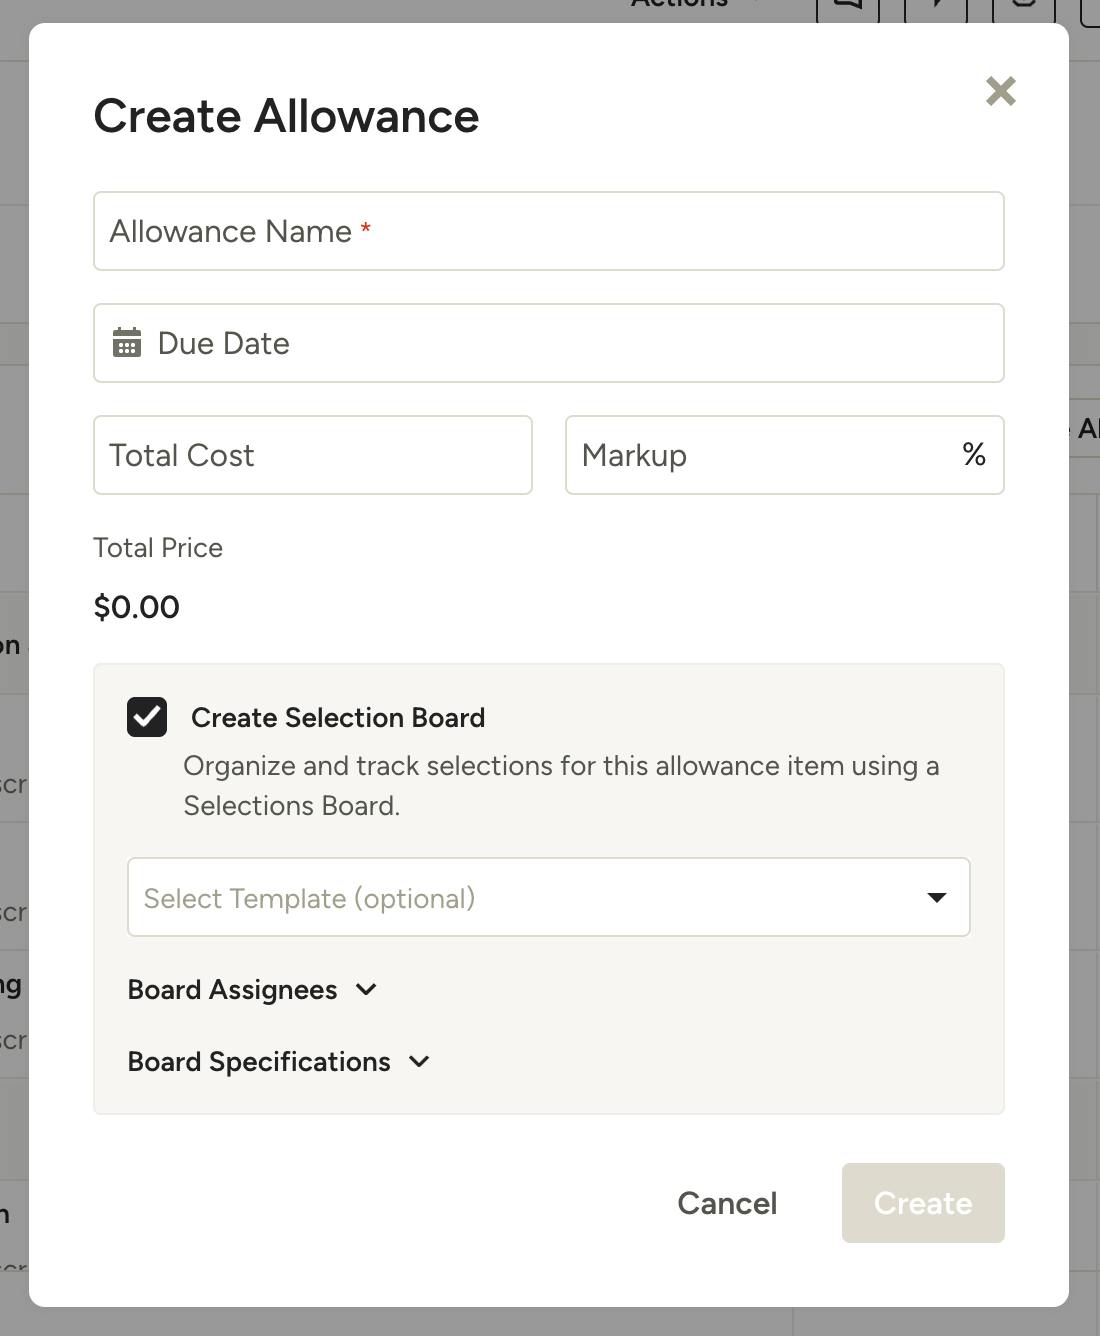Click the Due Date field
This screenshot has height=1336, width=1100.
coord(549,343)
